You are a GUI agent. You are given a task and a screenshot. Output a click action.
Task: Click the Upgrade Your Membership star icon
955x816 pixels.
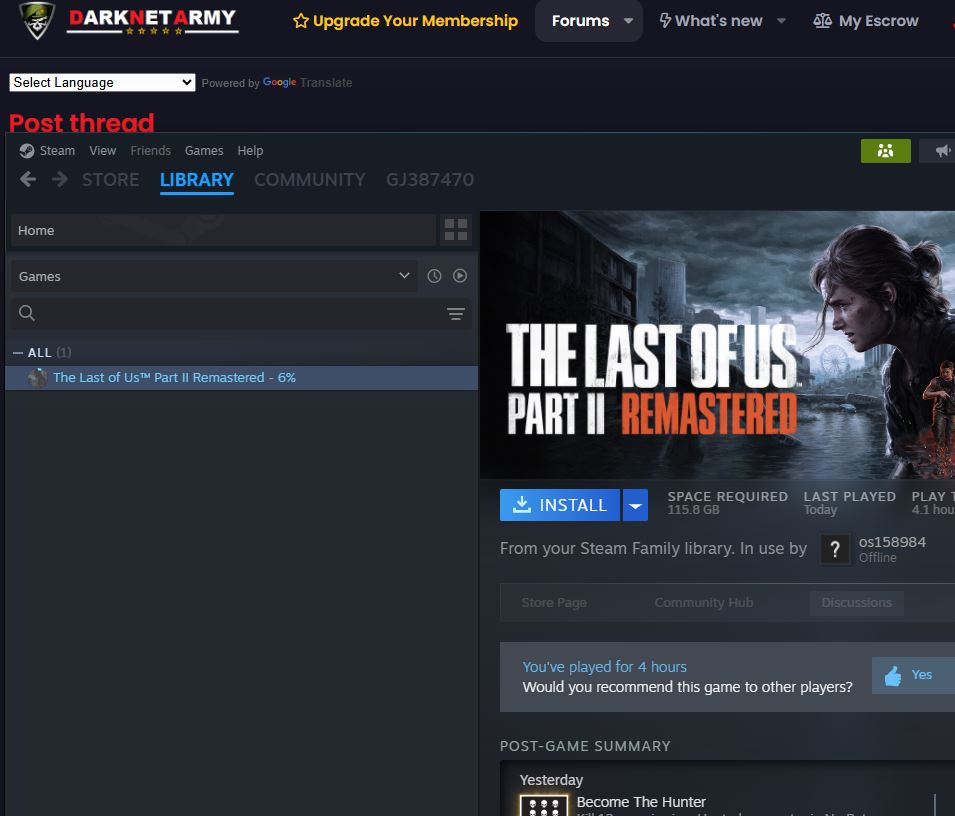[301, 21]
